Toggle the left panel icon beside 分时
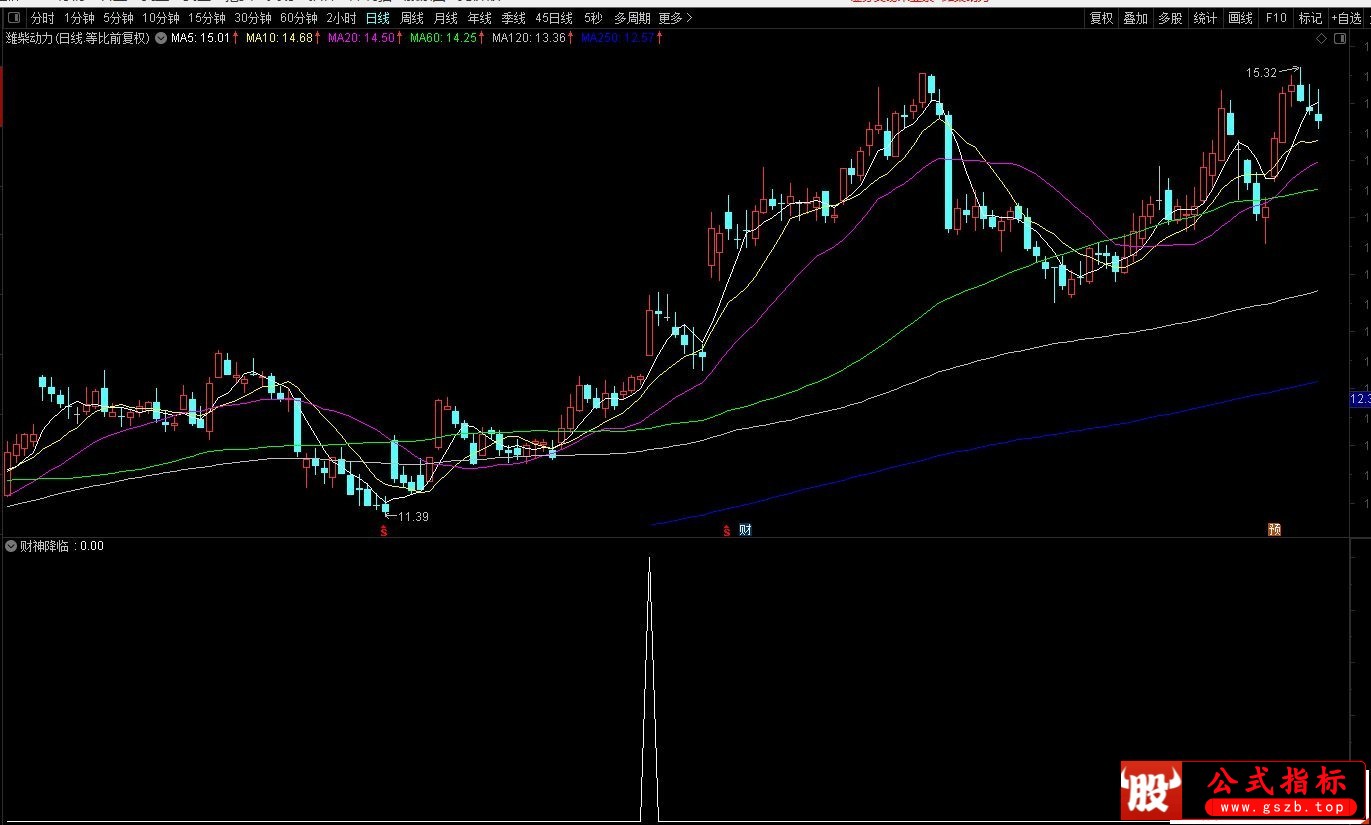The image size is (1371, 825). [13, 18]
